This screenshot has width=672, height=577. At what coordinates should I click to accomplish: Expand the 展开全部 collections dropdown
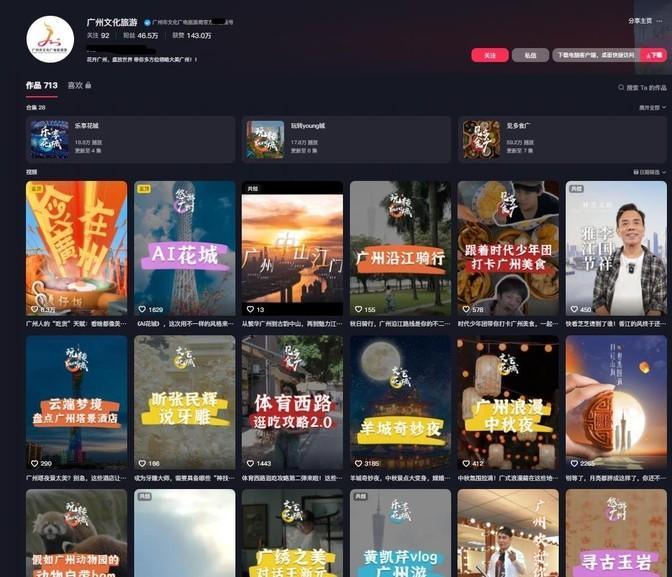[x=649, y=108]
